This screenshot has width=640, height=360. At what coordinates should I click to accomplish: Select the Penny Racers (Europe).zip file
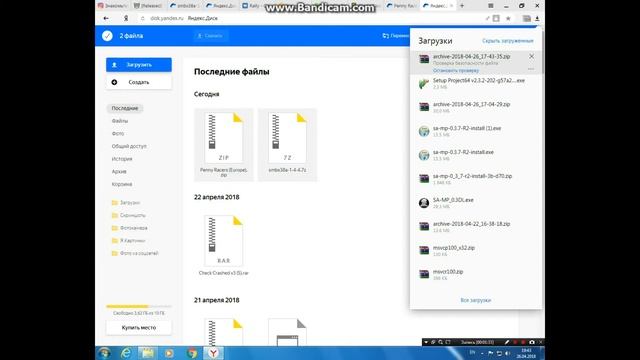coord(224,145)
